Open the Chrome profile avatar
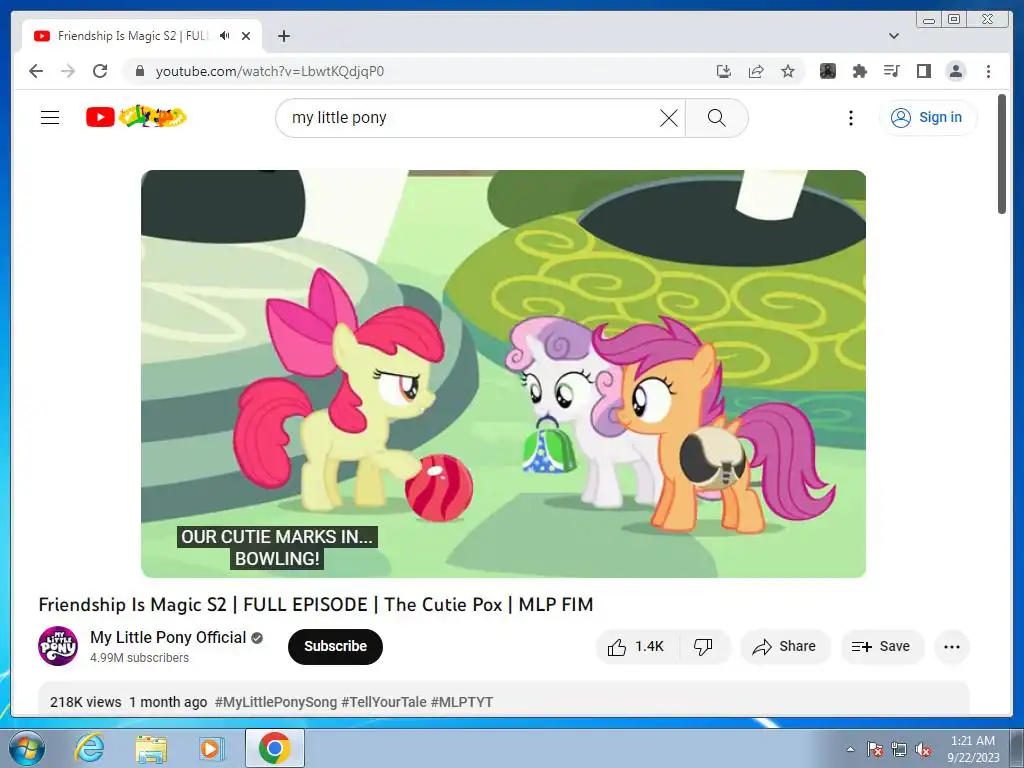This screenshot has width=1024, height=768. [956, 71]
